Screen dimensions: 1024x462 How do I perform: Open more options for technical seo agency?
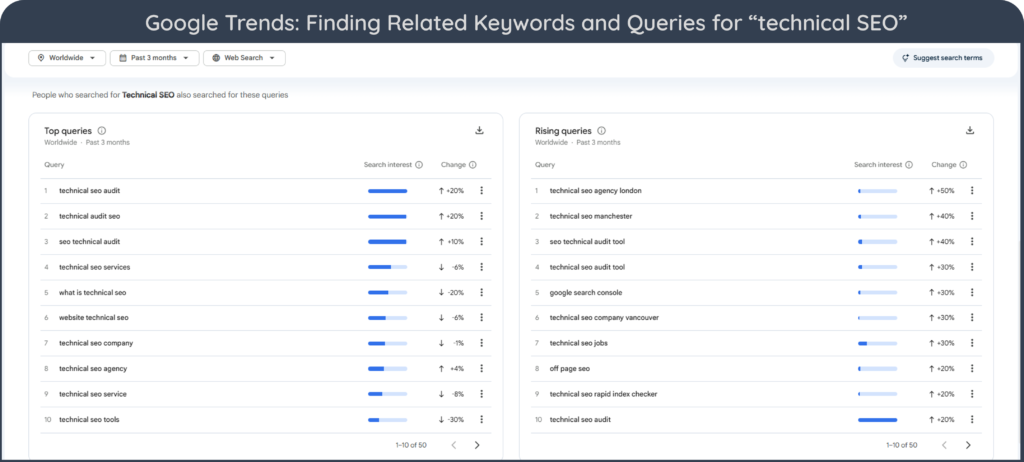(481, 369)
